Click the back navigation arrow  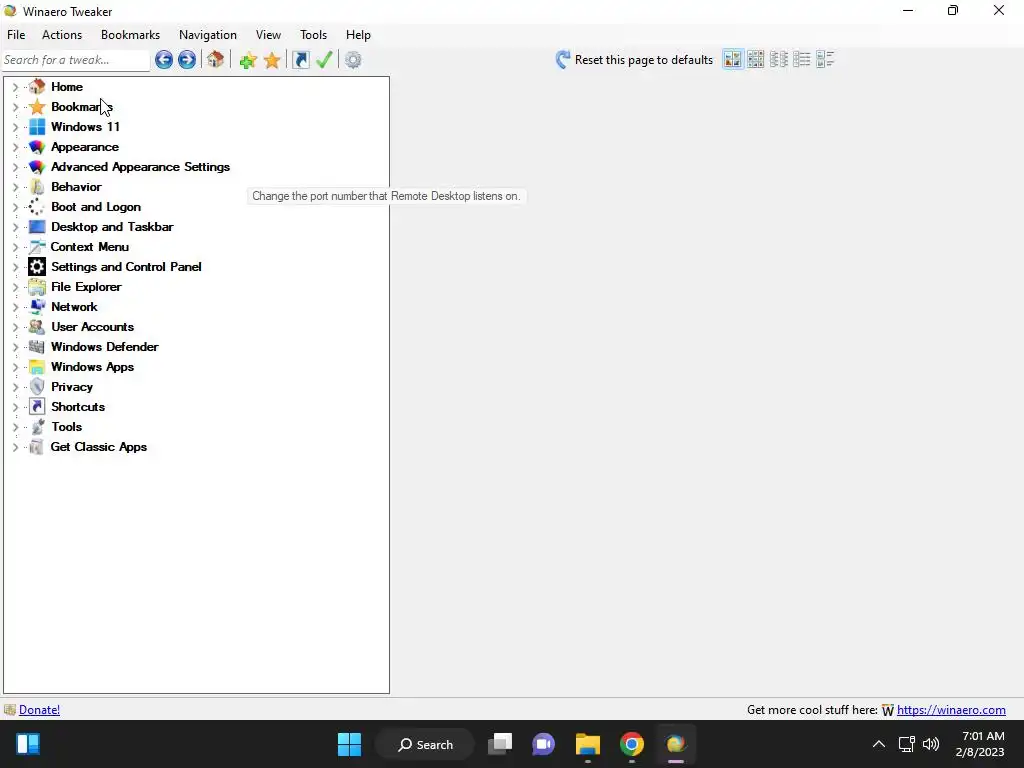point(164,60)
